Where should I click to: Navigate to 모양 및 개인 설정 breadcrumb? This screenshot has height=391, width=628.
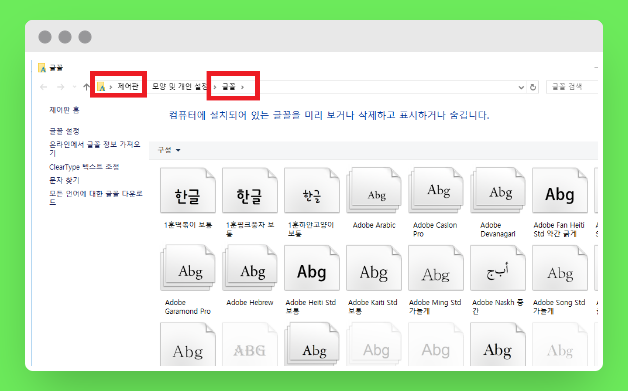pos(179,87)
